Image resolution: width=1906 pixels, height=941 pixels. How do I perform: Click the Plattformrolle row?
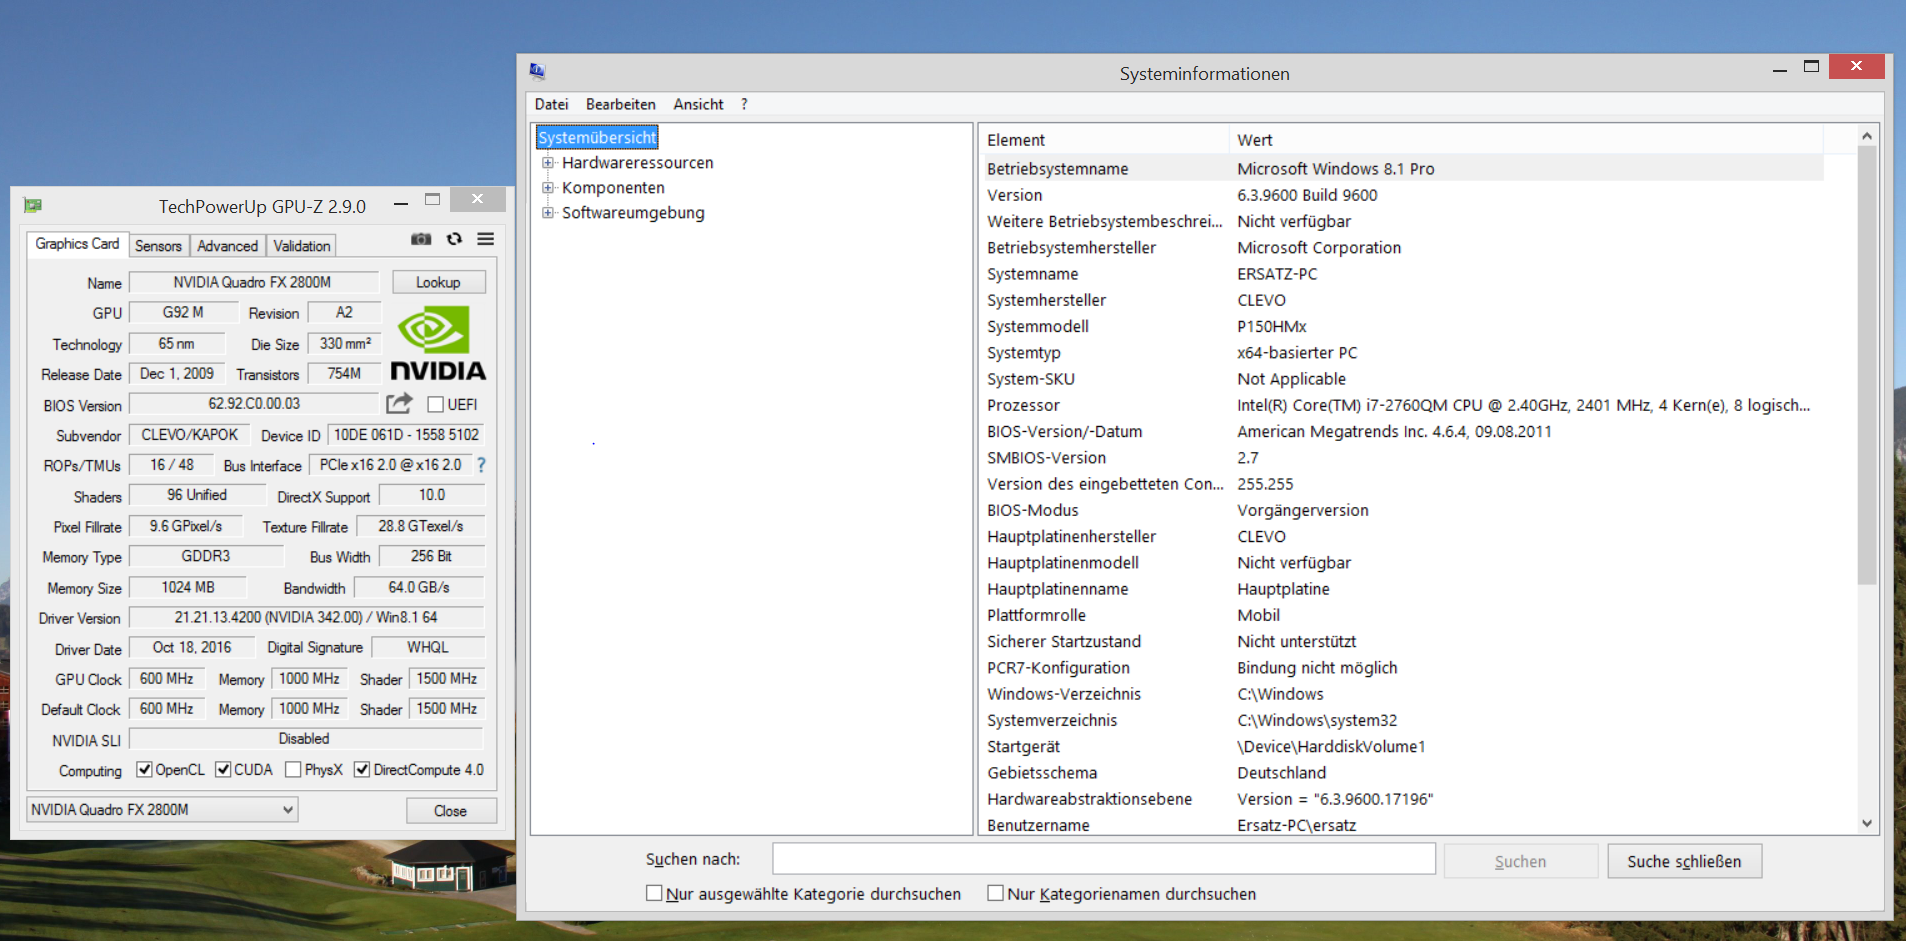click(1402, 615)
